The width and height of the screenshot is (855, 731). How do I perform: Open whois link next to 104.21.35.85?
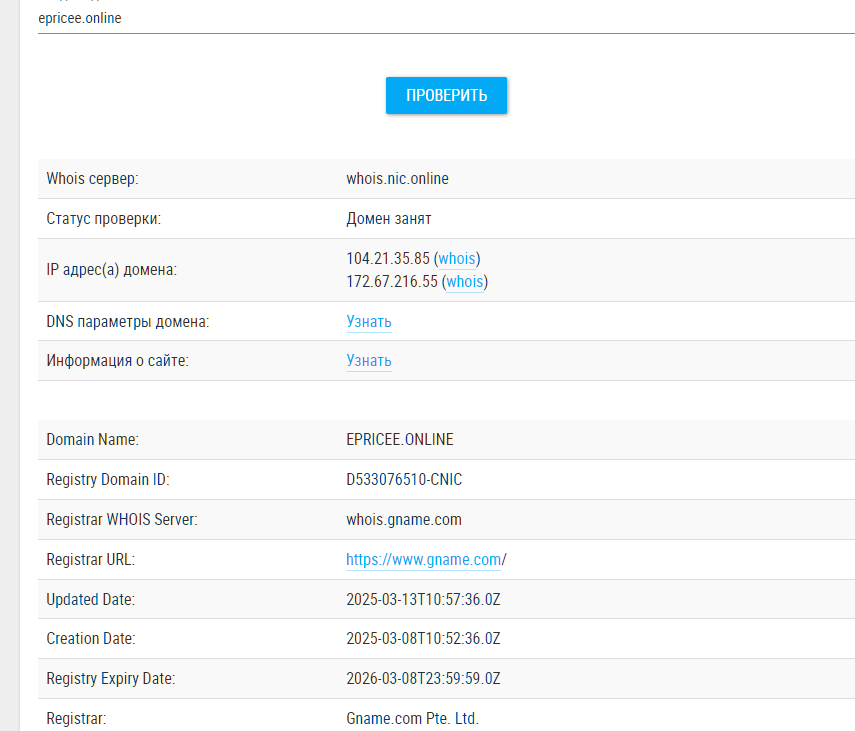457,259
